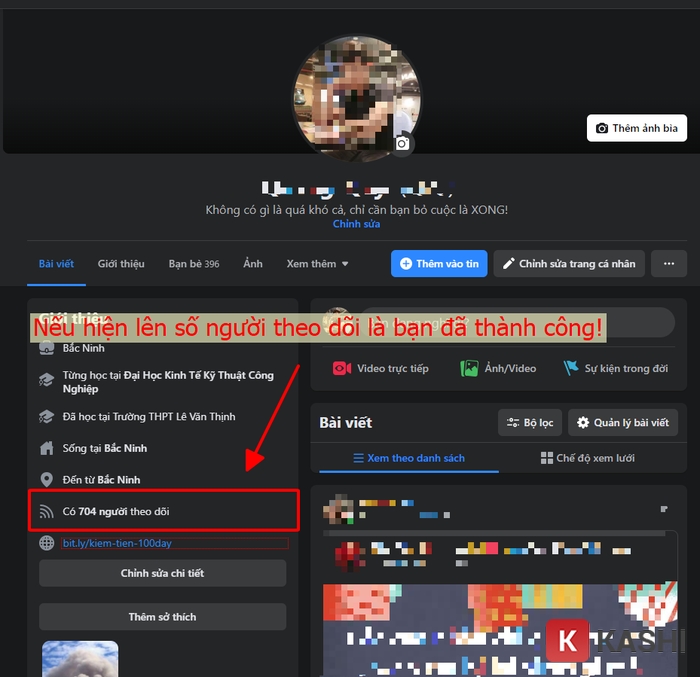Expand the Xem thêm dropdown

(x=317, y=264)
